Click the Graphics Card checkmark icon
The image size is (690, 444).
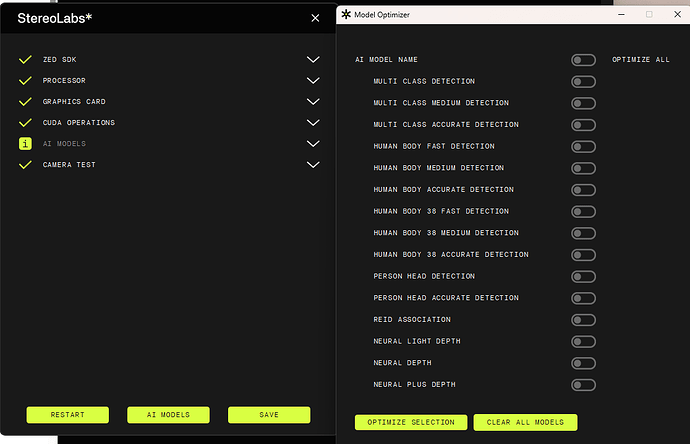(25, 102)
